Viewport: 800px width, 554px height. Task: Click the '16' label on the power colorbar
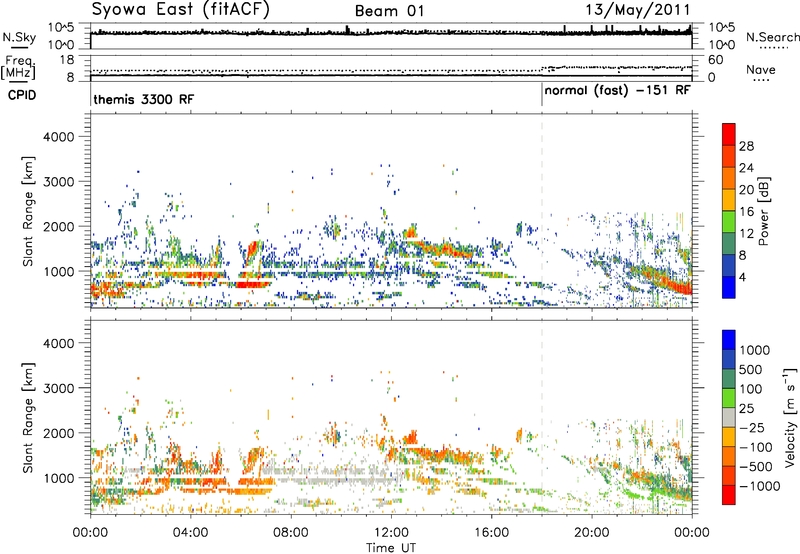pyautogui.click(x=746, y=212)
